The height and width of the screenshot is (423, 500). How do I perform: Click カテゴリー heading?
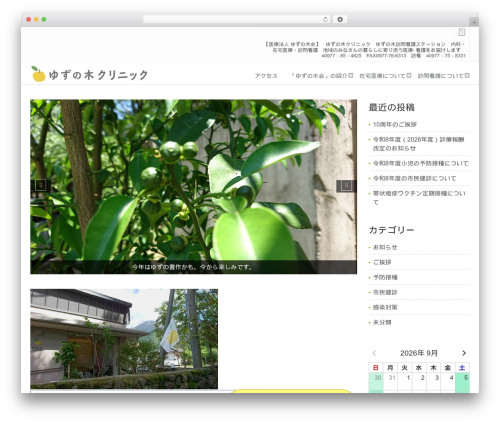[391, 230]
